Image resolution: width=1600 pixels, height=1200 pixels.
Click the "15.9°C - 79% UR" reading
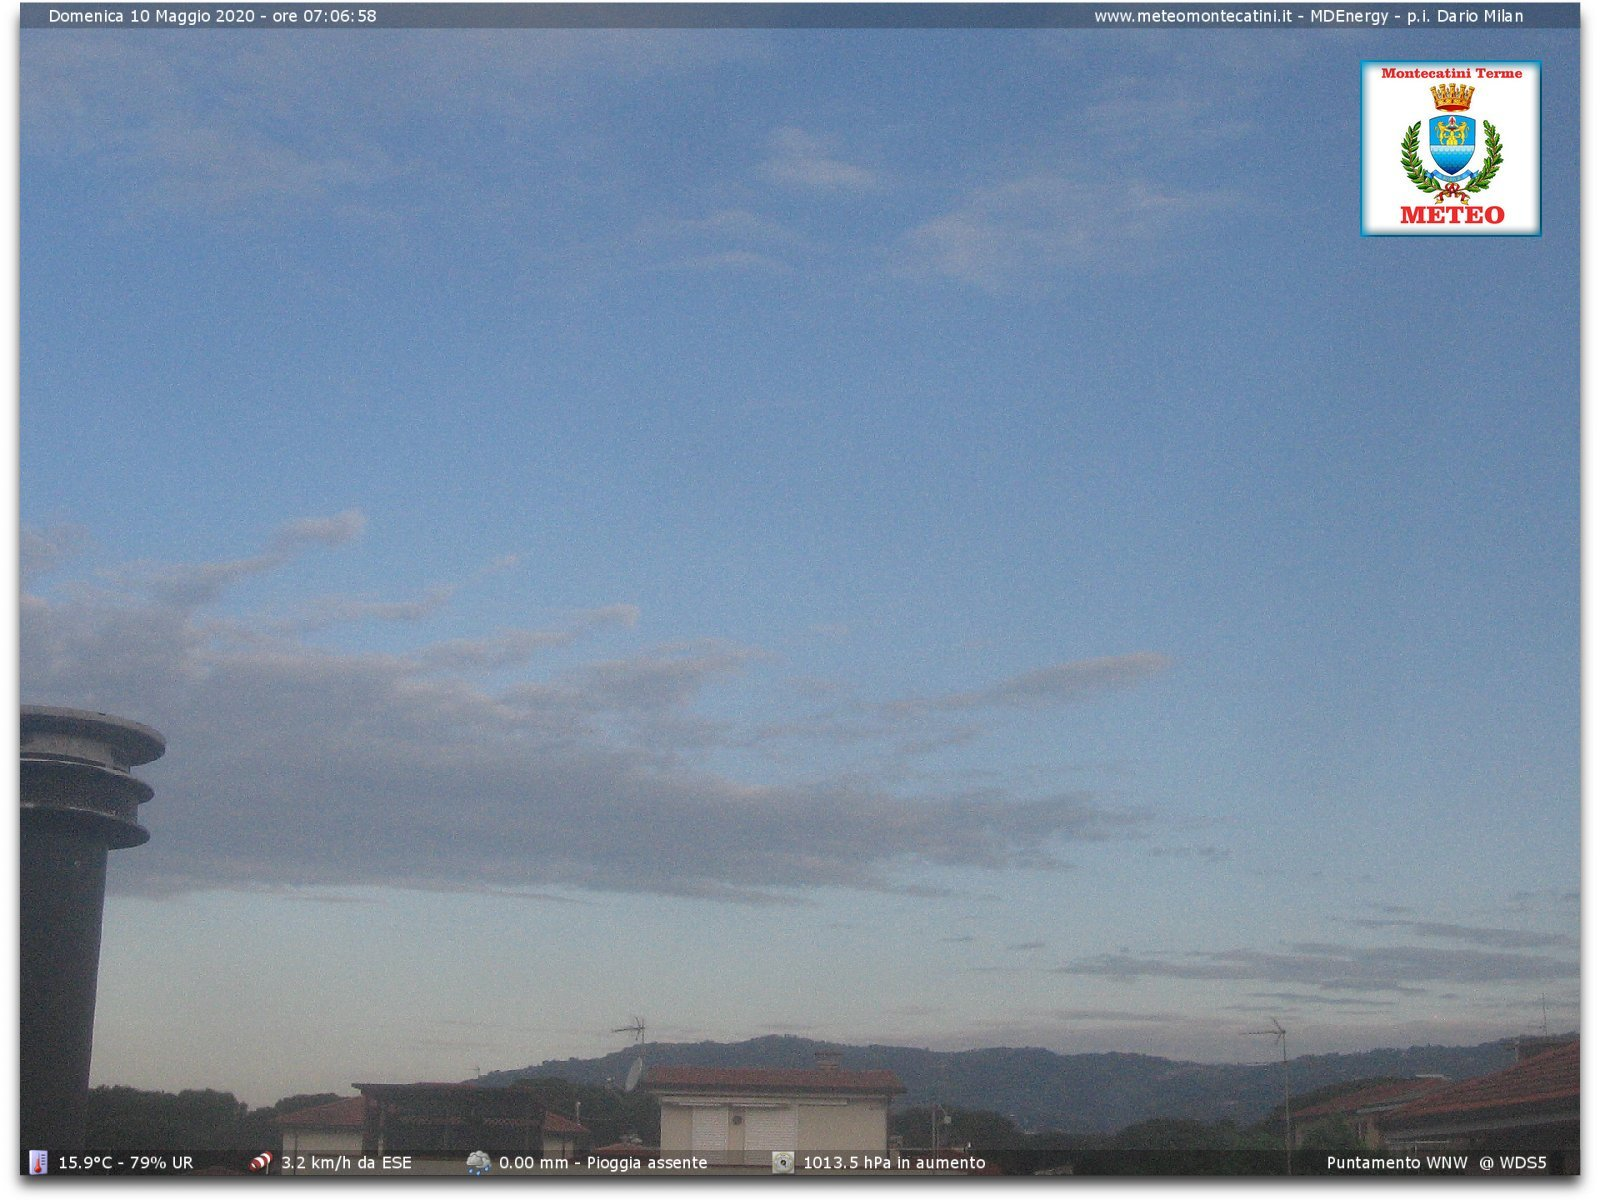click(x=126, y=1163)
